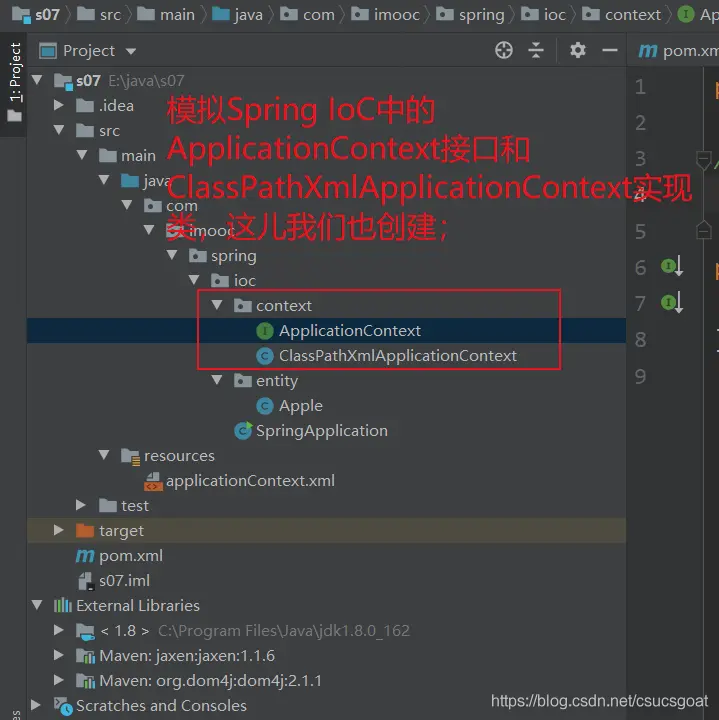This screenshot has width=719, height=720.
Task: Expand the target folder
Action: 60,531
